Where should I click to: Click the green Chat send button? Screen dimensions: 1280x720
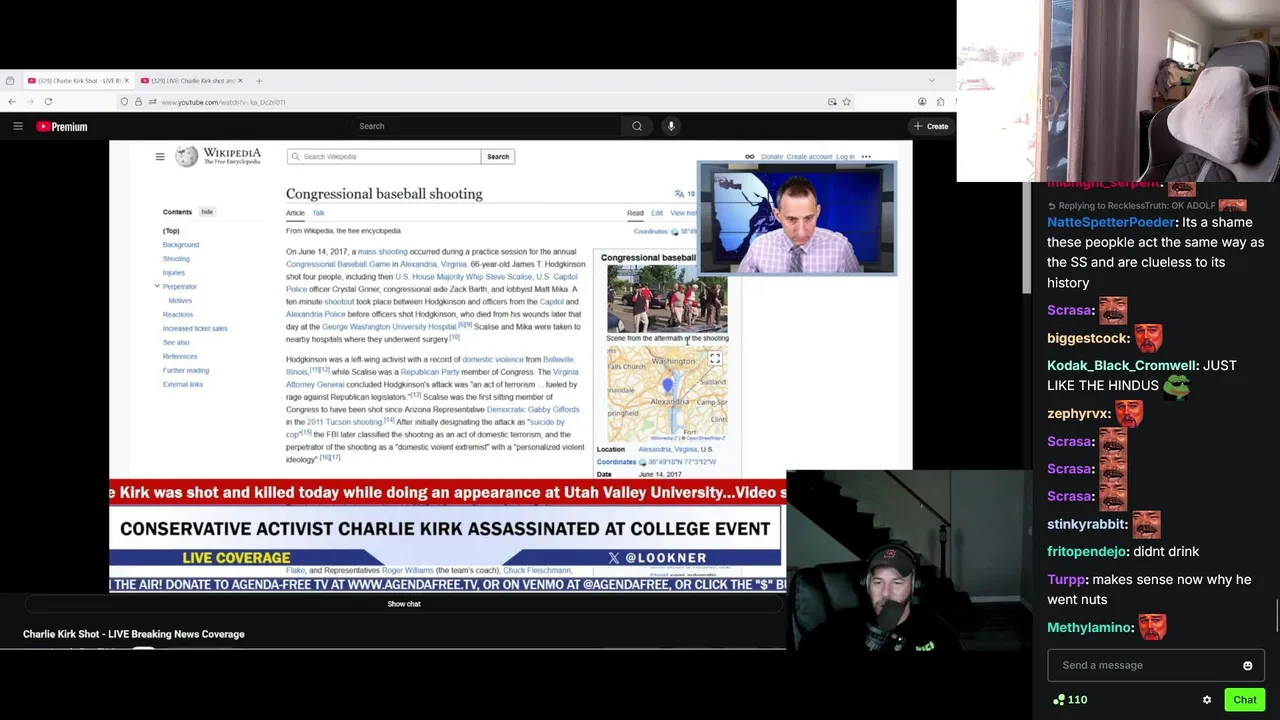1245,700
